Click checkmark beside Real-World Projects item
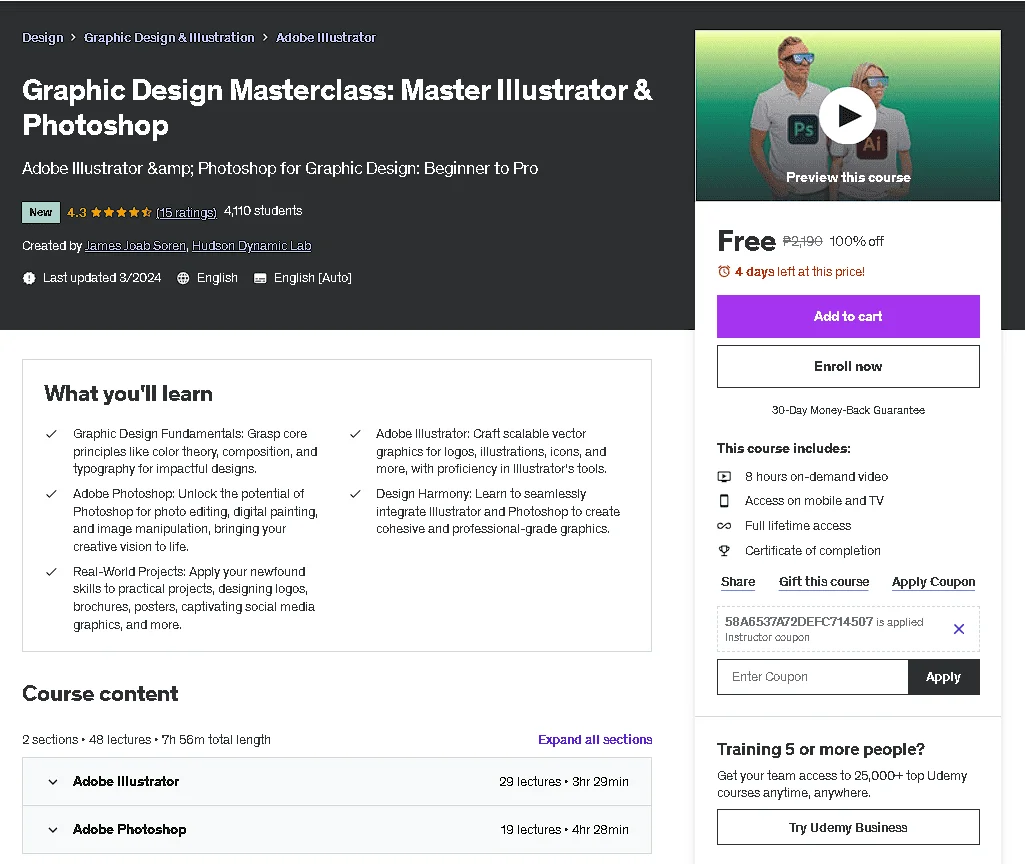1025x864 pixels. click(x=51, y=572)
